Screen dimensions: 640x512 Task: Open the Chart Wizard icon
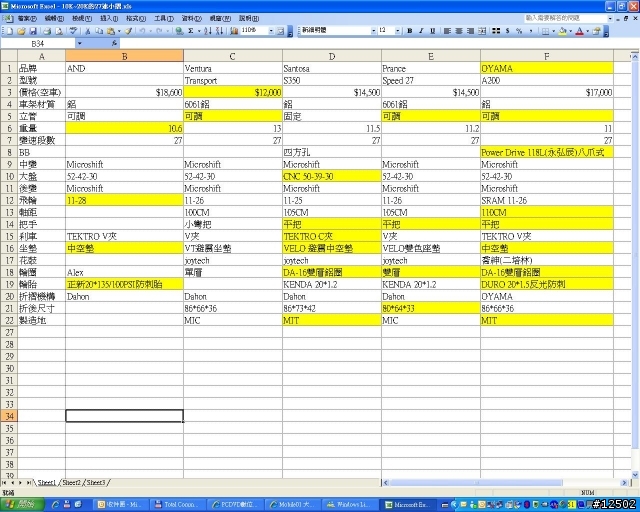pyautogui.click(x=234, y=31)
